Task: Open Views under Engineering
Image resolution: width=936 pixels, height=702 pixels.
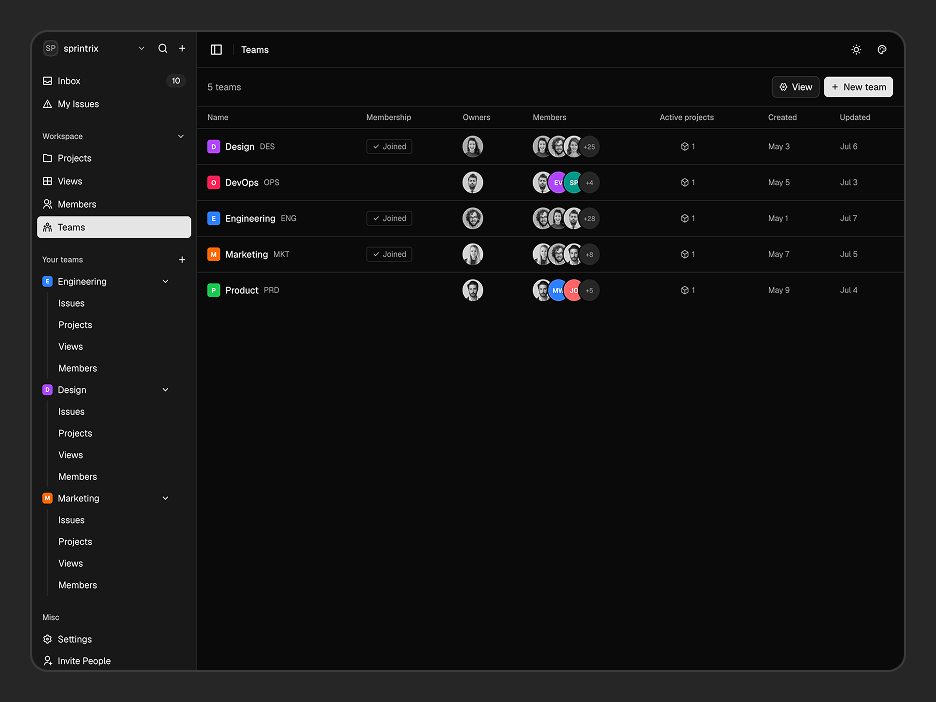Action: coord(70,346)
